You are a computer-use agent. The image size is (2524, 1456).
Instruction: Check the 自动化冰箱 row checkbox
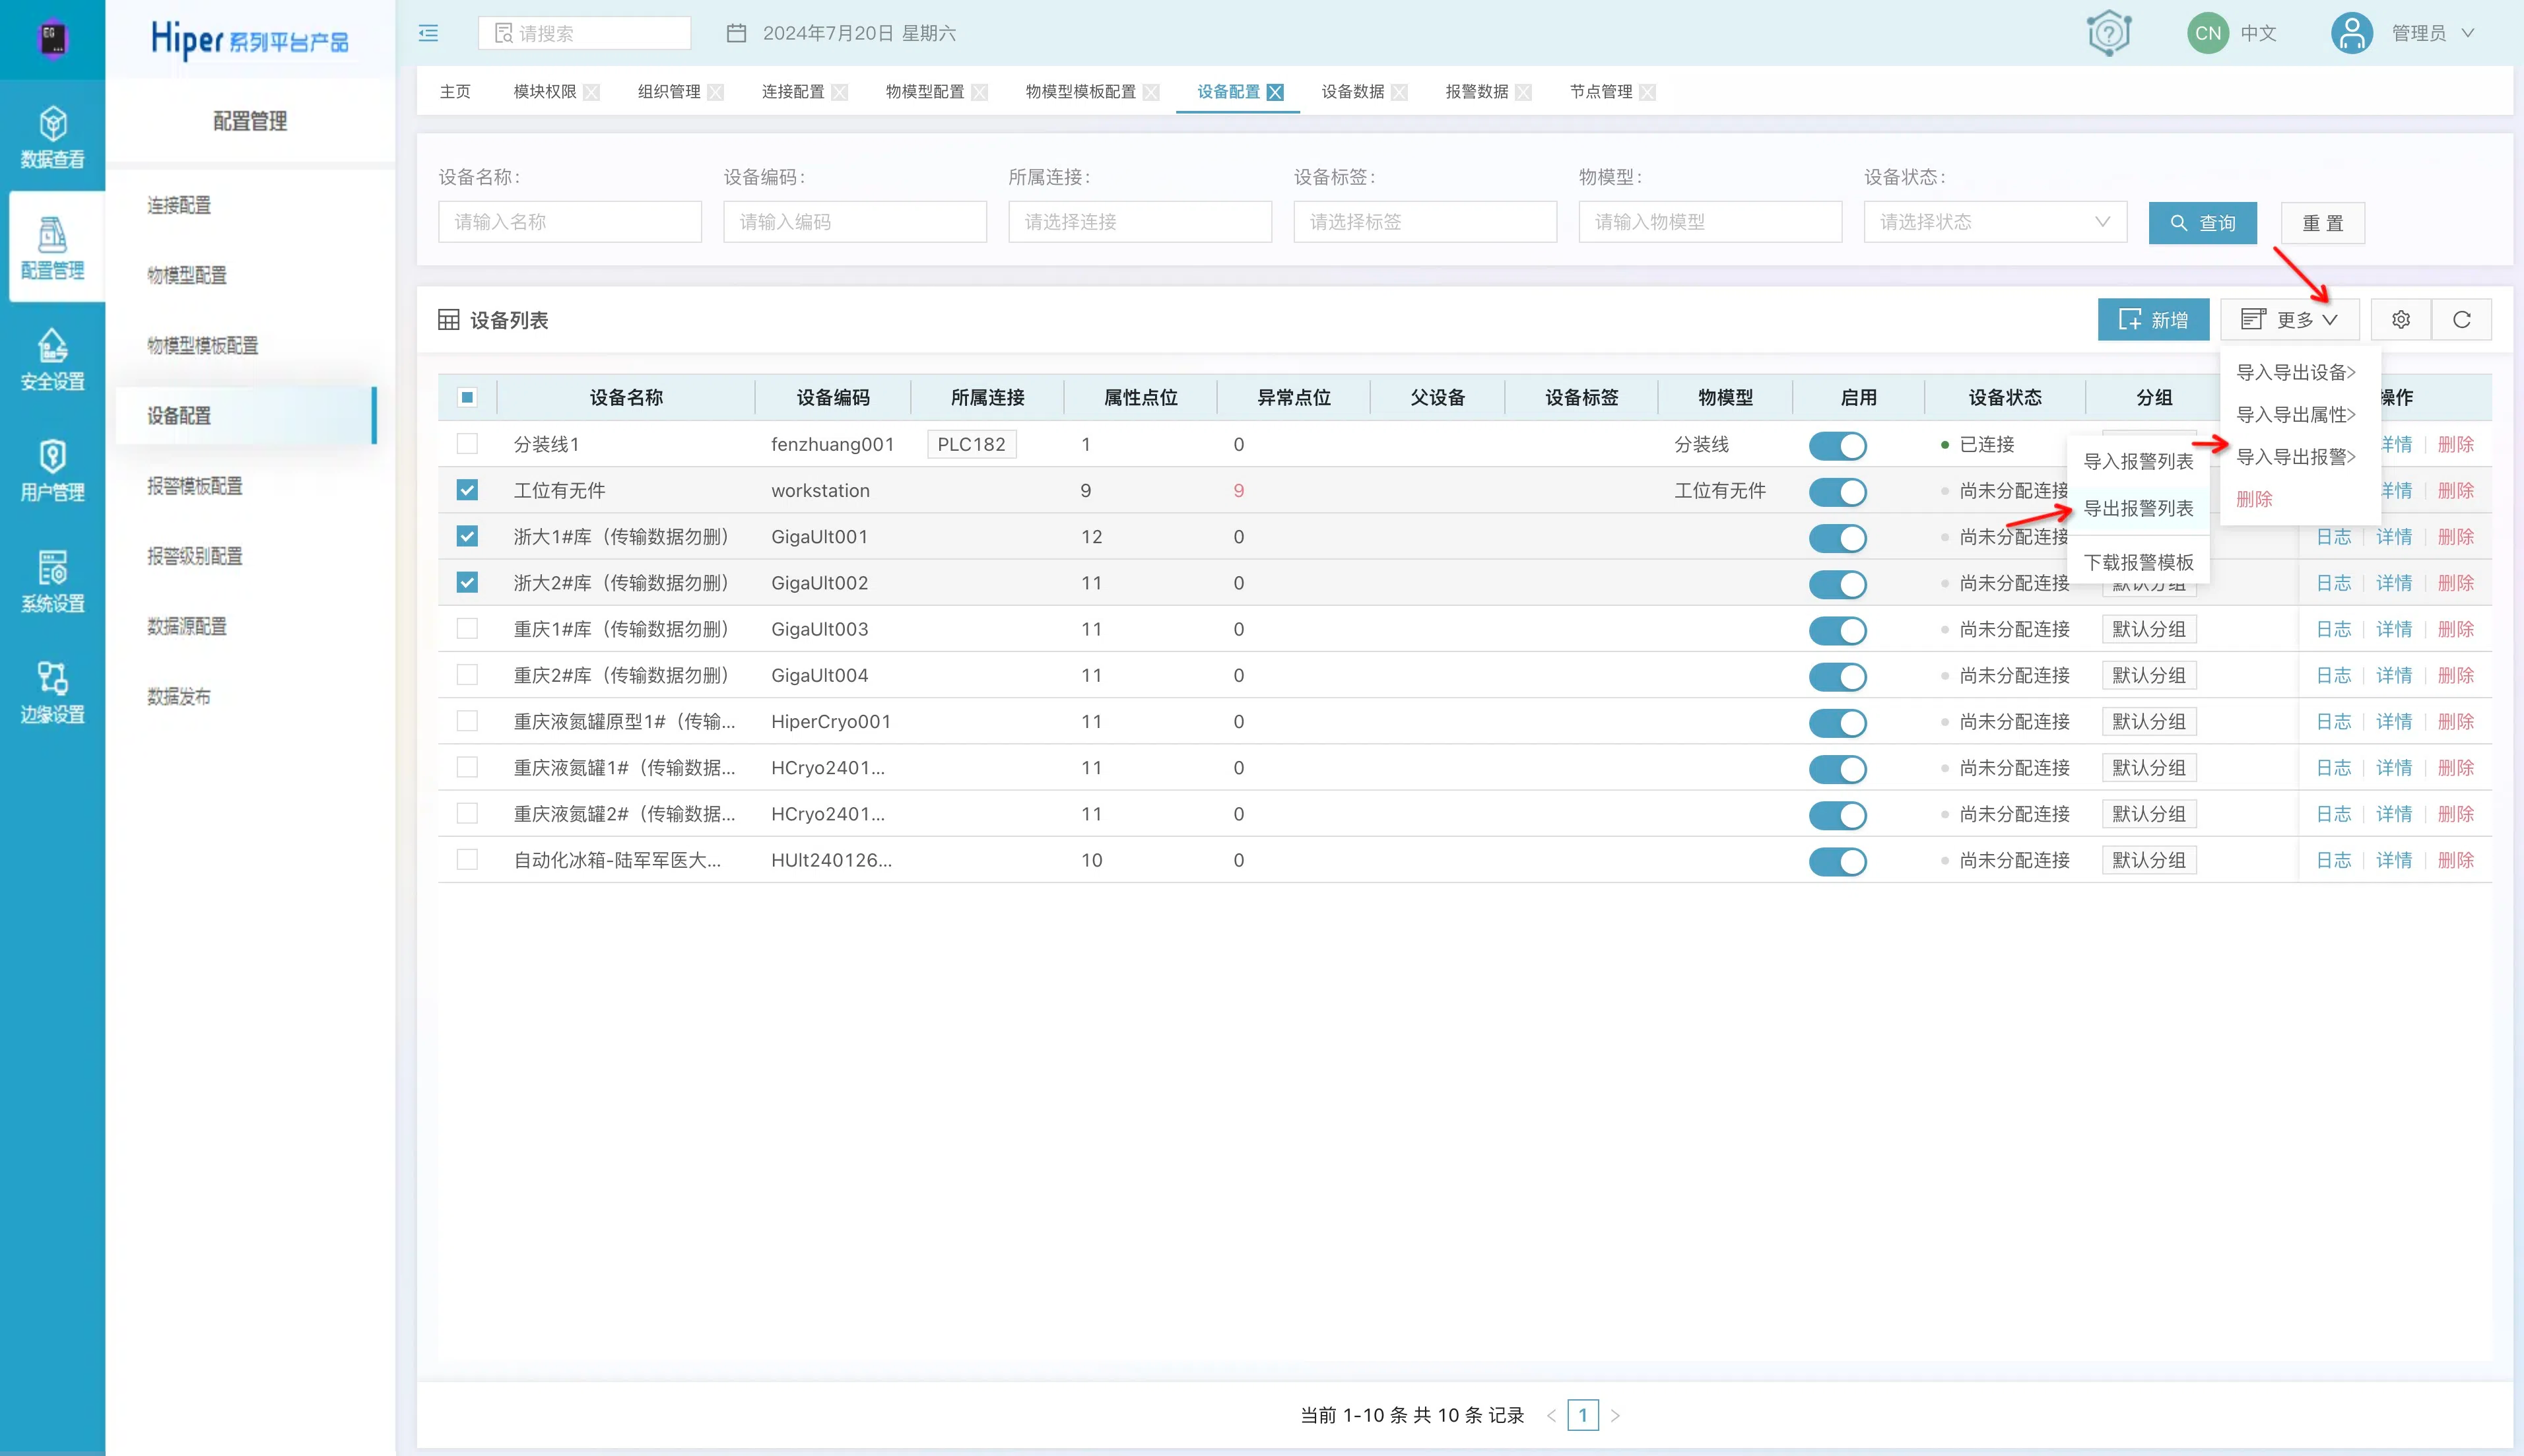467,859
